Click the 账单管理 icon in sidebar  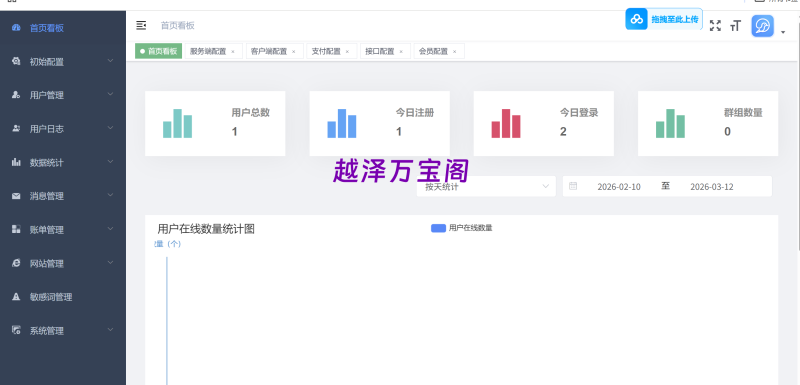point(16,229)
